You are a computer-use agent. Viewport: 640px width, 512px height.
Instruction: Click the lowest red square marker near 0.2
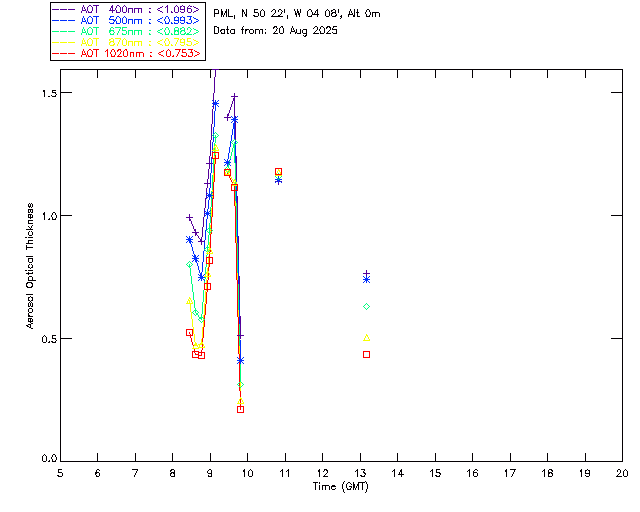(240, 410)
